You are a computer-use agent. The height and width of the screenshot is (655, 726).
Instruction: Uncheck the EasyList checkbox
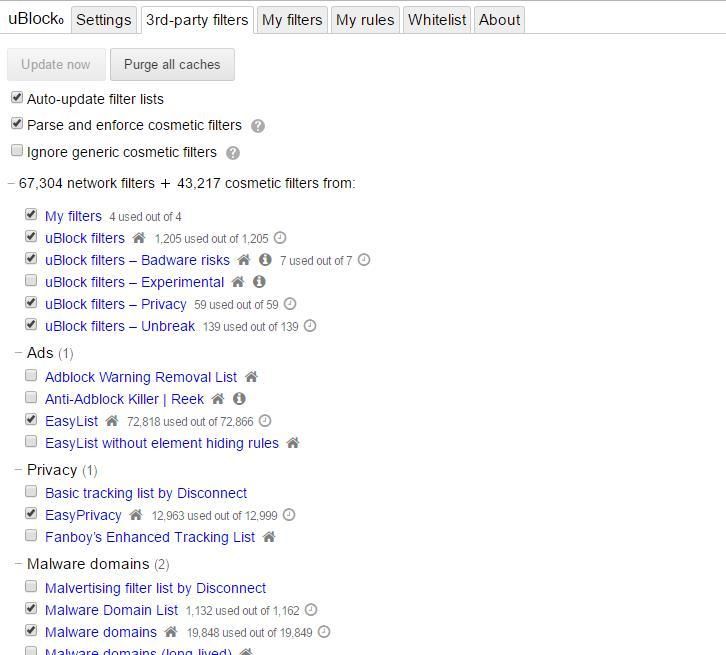point(31,419)
